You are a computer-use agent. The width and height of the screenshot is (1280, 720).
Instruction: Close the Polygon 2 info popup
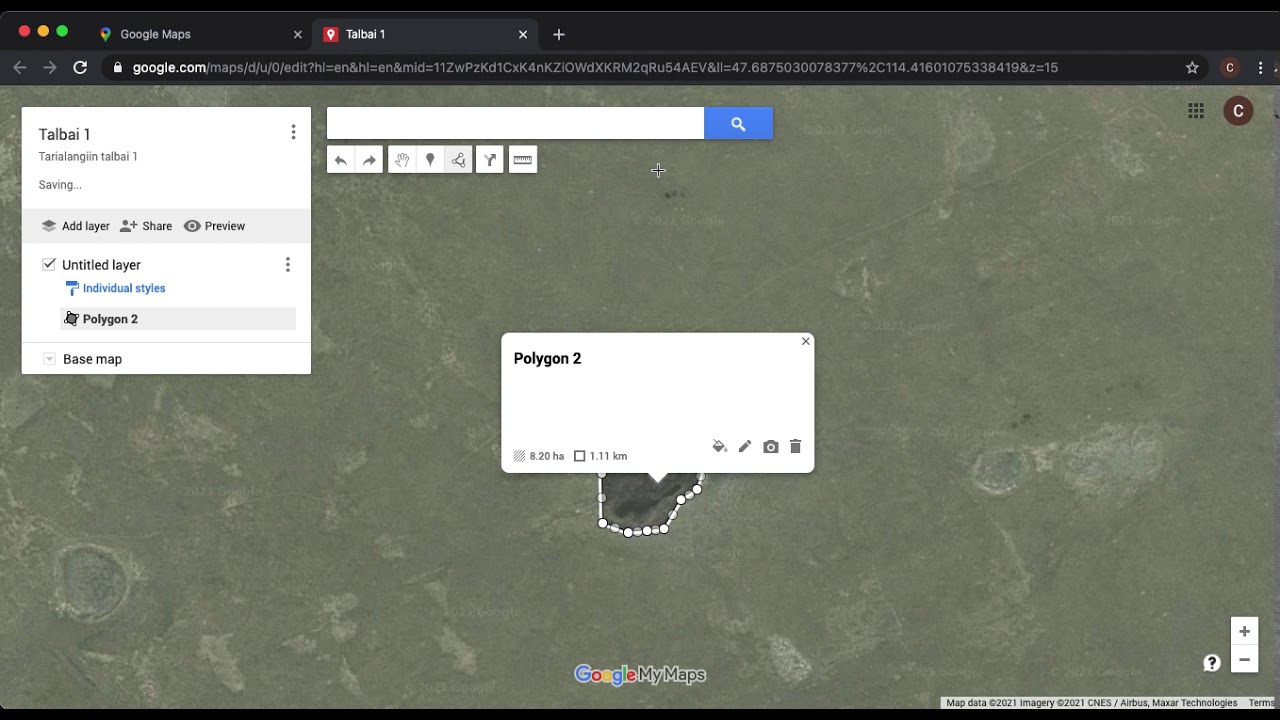(806, 342)
